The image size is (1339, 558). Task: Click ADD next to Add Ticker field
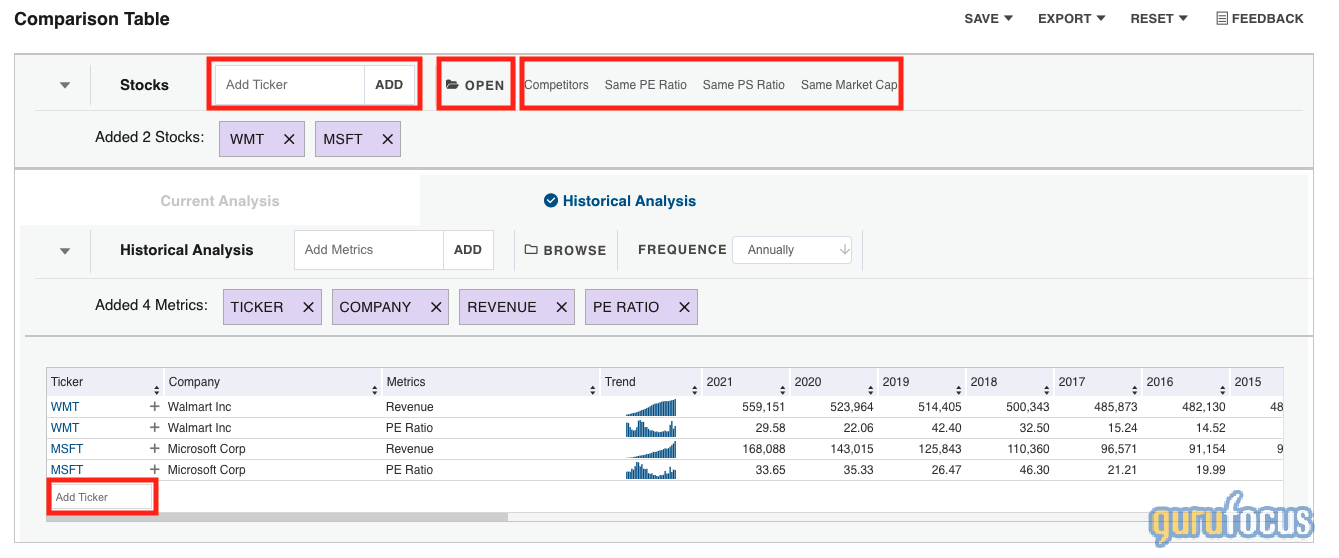pos(389,85)
